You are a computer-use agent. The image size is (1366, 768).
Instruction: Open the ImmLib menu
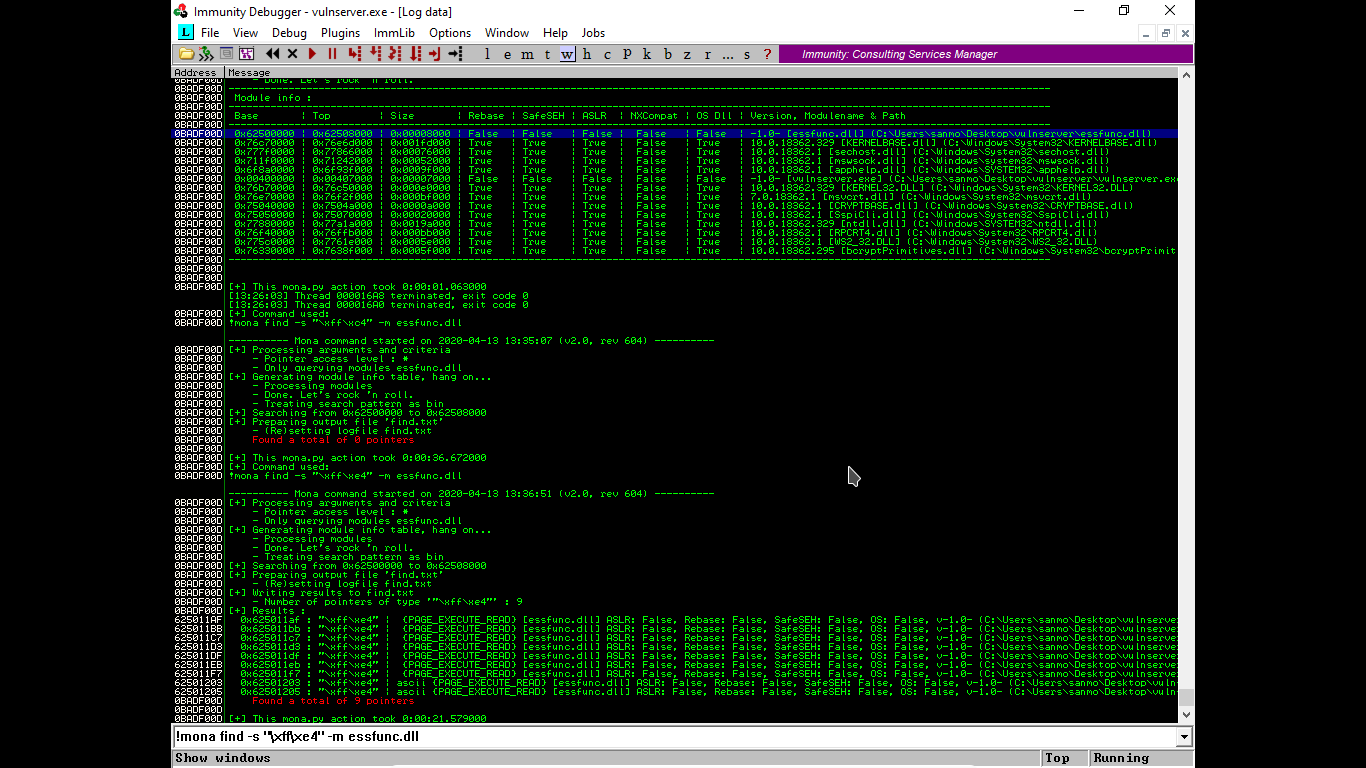point(394,33)
